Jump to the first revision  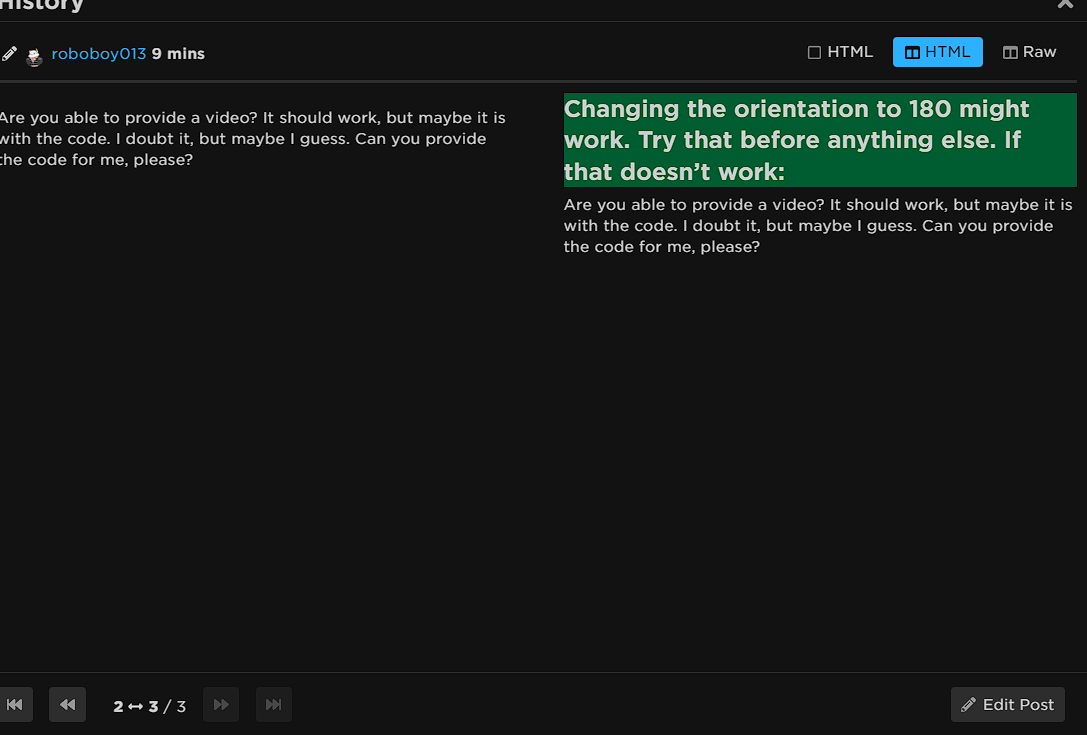pyautogui.click(x=15, y=705)
